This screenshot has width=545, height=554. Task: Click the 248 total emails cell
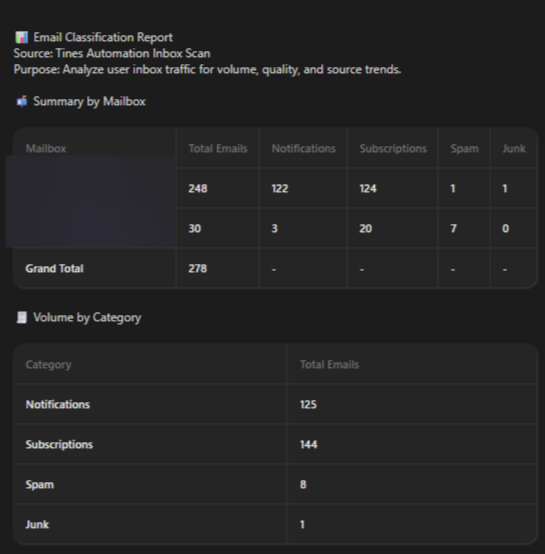[x=198, y=188]
